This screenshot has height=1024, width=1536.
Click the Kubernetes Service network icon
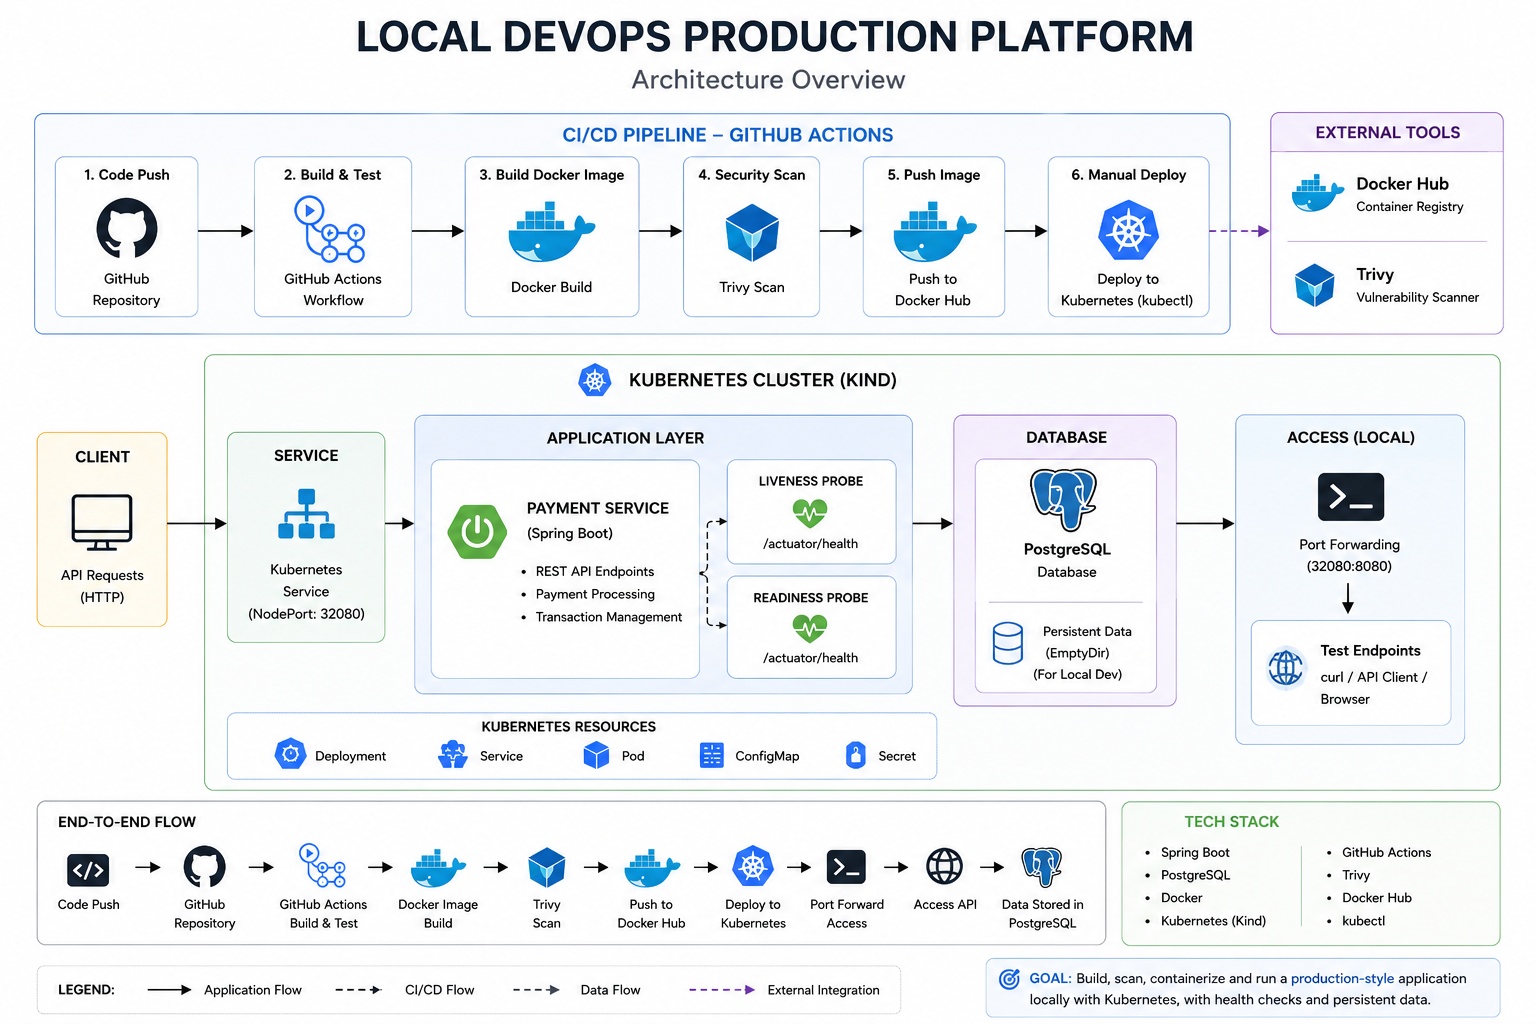coord(307,514)
